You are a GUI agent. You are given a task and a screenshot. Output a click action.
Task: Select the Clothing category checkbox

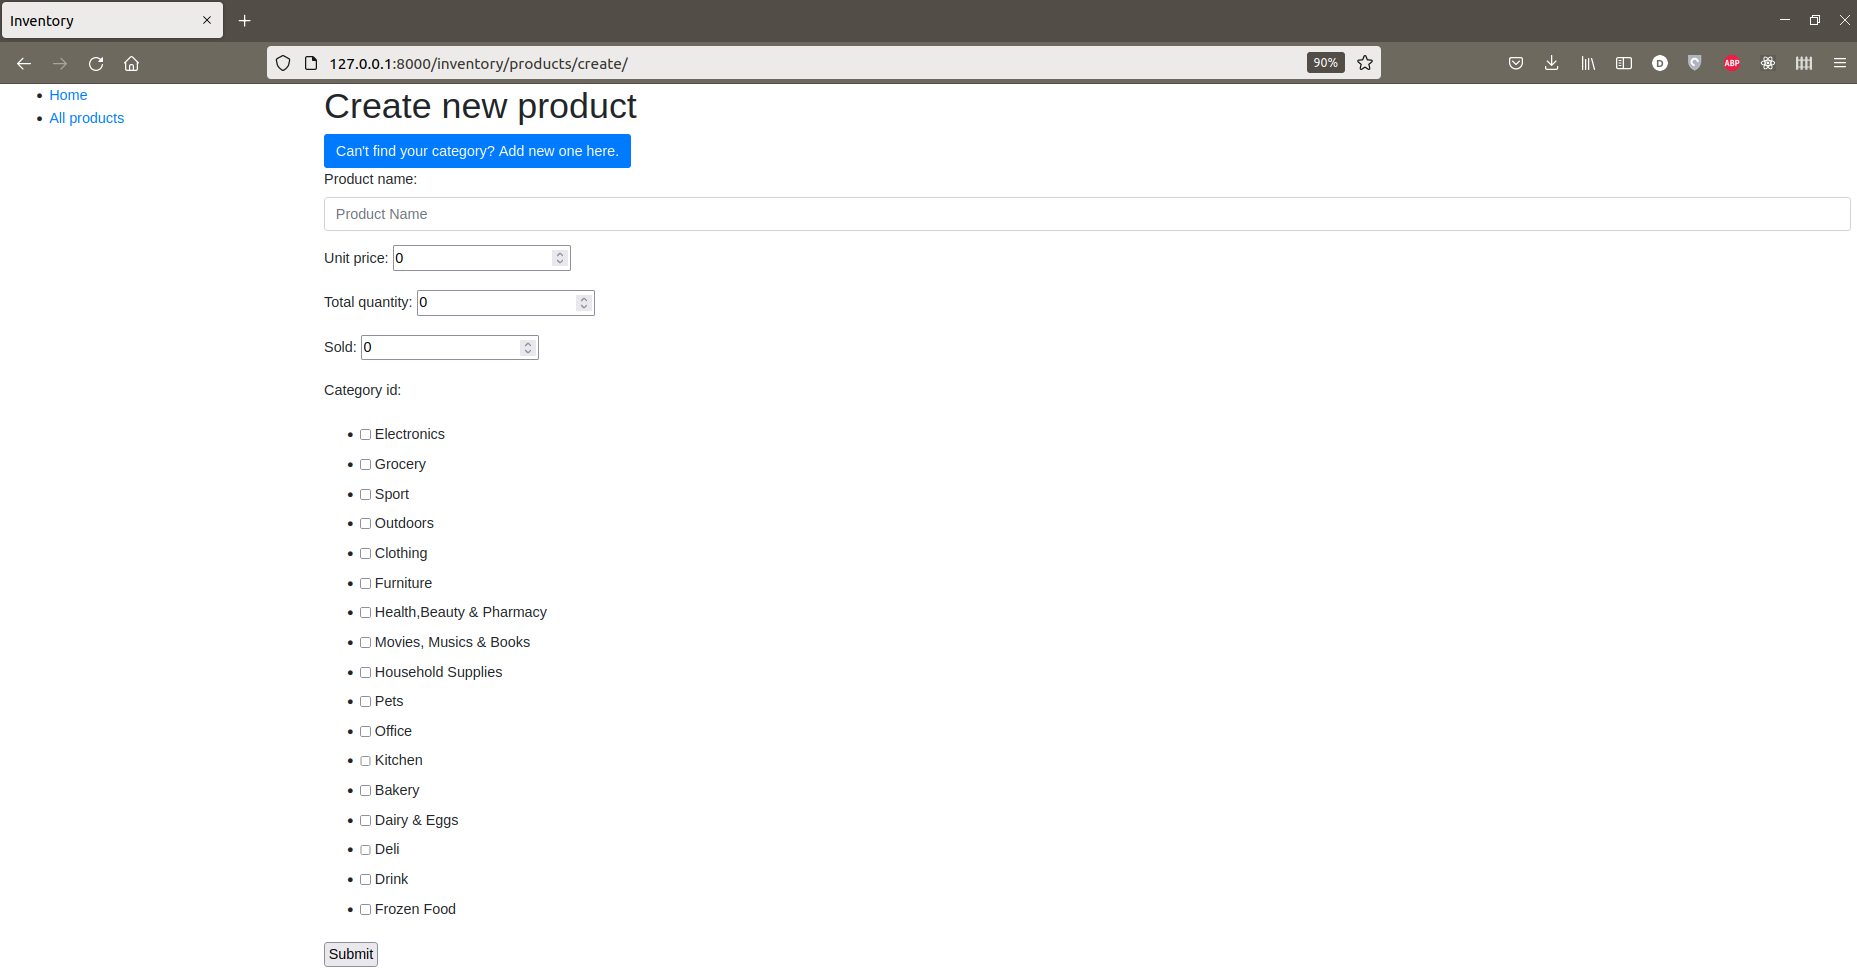point(366,554)
